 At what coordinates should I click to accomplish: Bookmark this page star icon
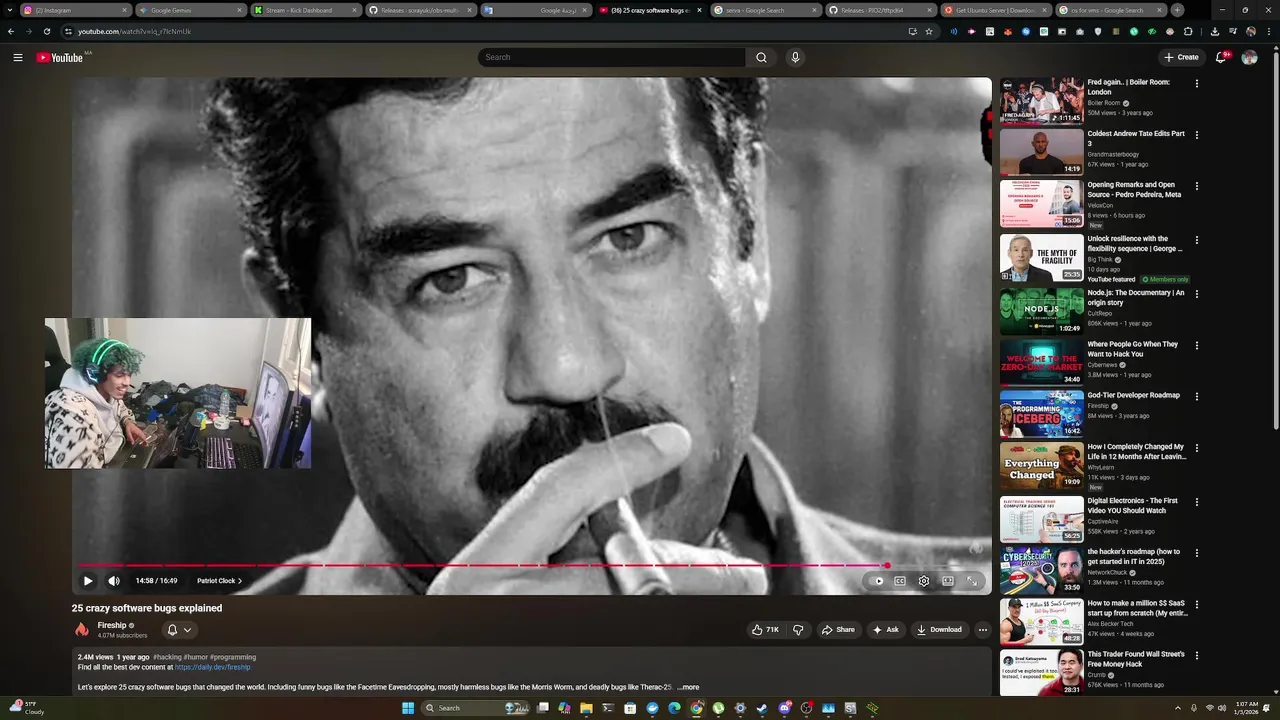929,31
